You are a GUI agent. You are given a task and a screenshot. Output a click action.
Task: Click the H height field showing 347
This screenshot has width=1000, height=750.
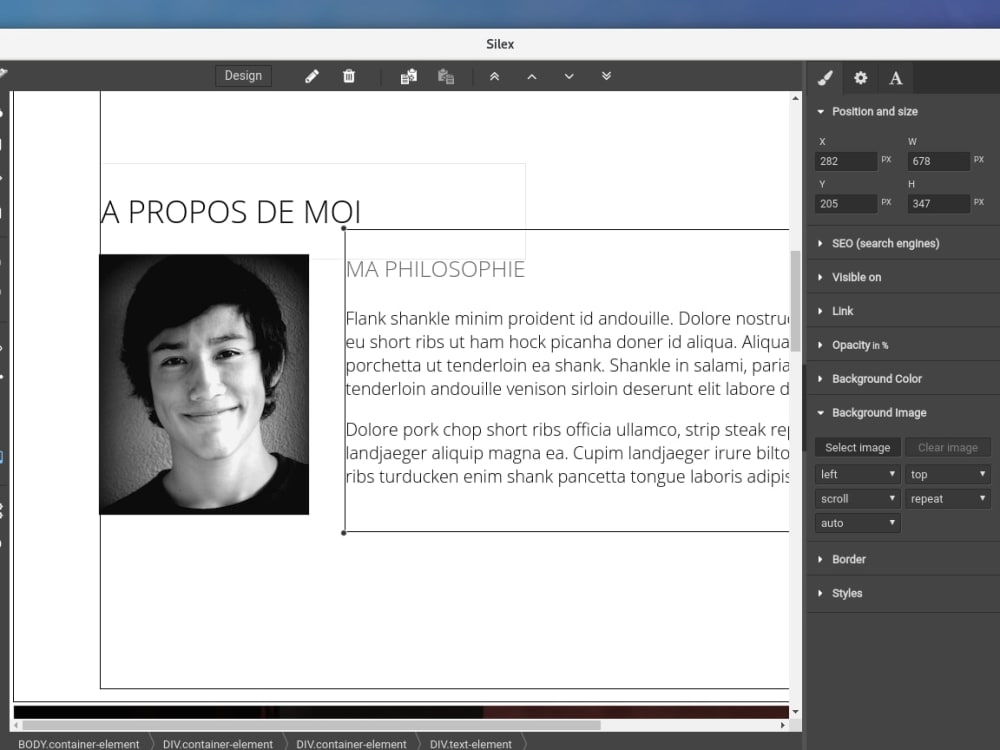pyautogui.click(x=939, y=204)
